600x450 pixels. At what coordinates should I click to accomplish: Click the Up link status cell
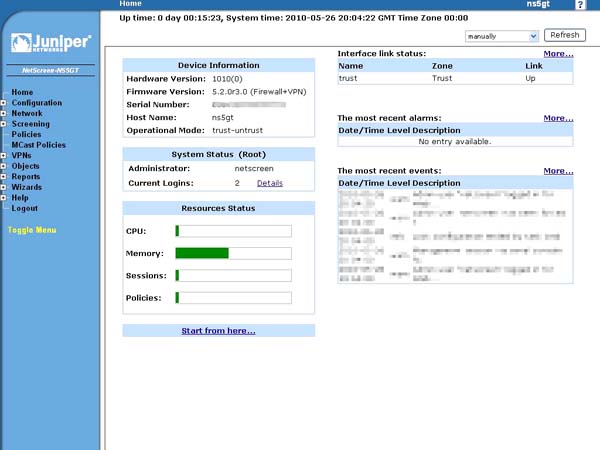(530, 78)
